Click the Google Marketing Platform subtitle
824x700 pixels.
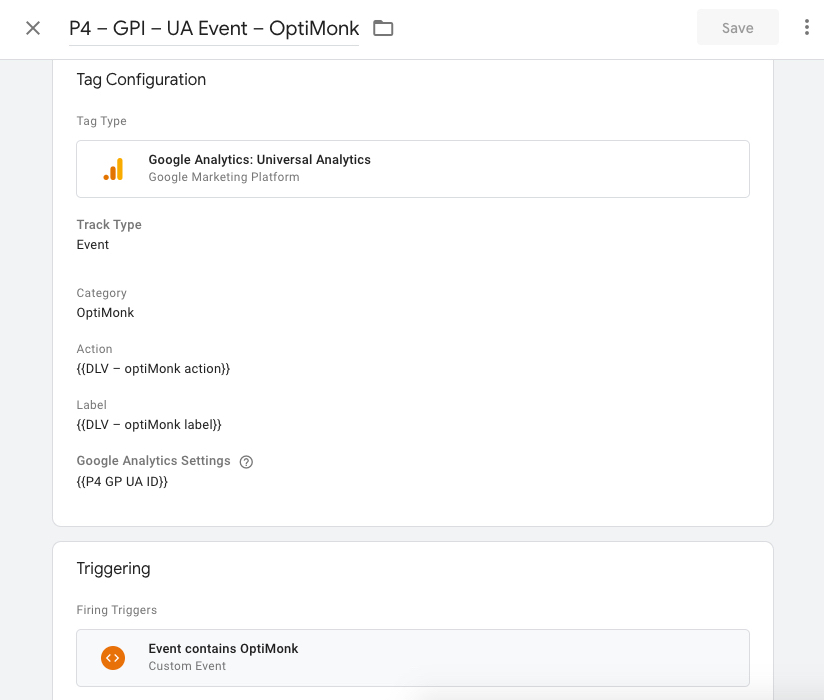point(223,177)
